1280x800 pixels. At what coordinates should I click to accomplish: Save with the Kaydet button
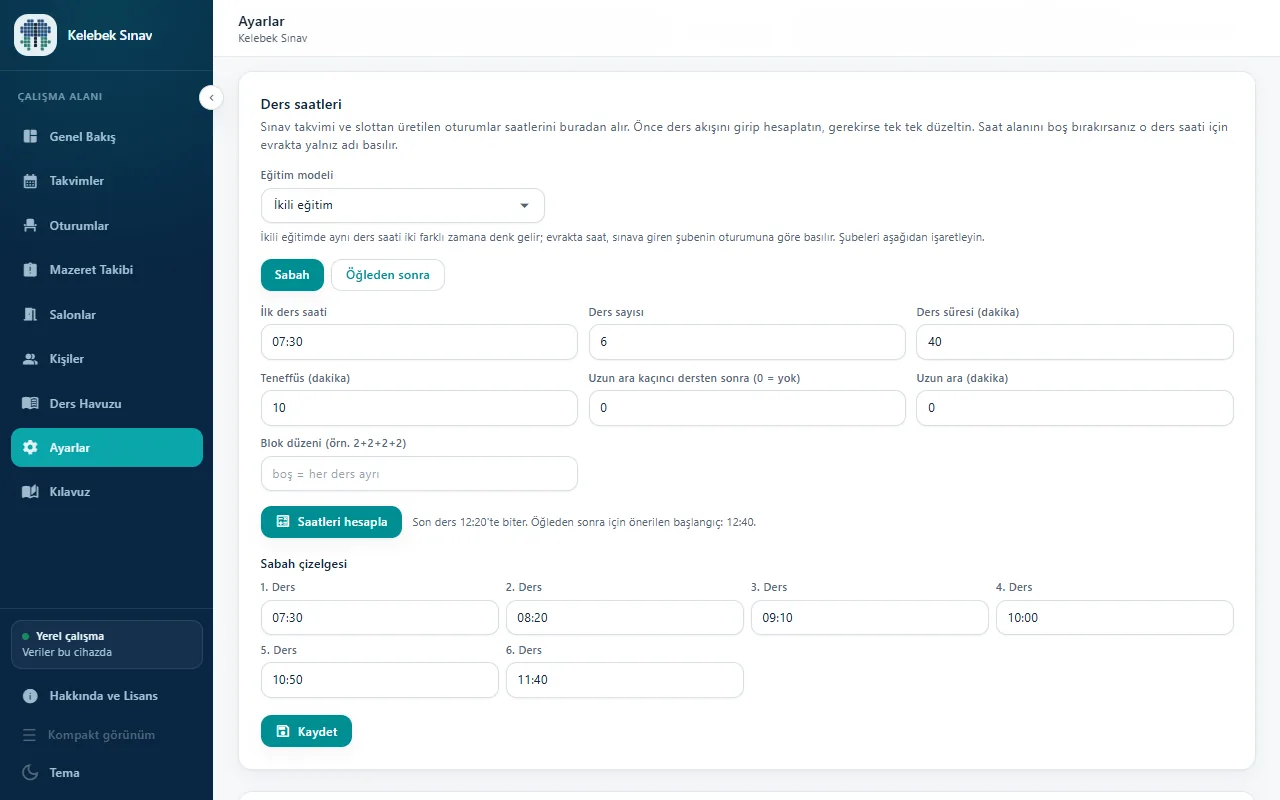[x=306, y=732]
